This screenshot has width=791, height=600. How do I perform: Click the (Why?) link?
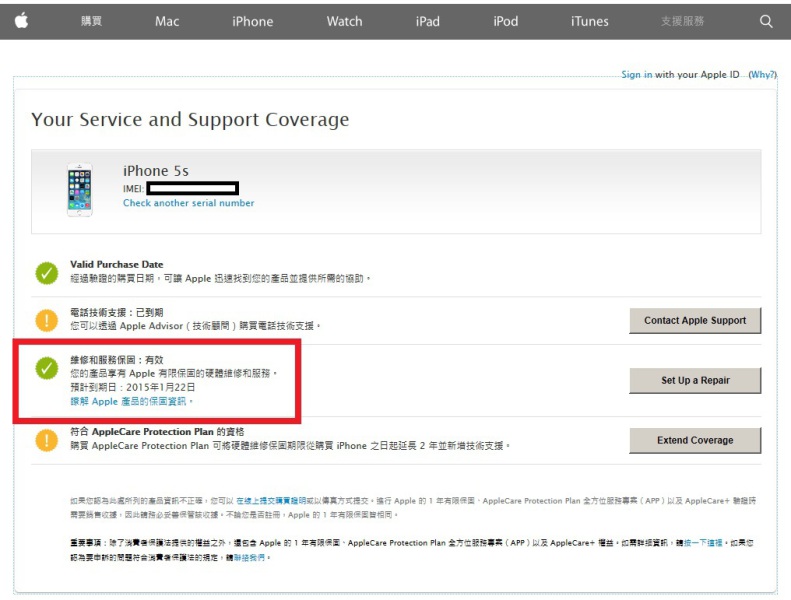pos(762,75)
